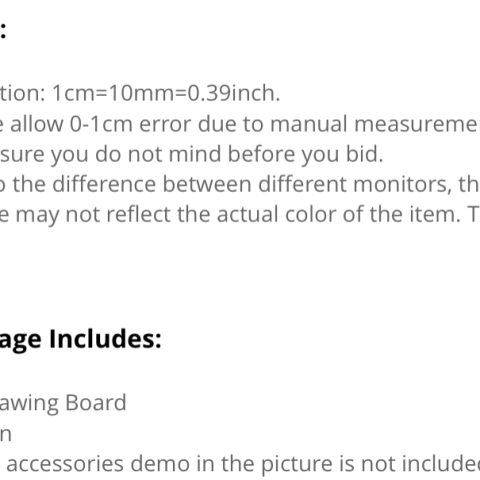Click the bold 'Includes:' heading
The width and height of the screenshot is (480, 480).
point(105,339)
